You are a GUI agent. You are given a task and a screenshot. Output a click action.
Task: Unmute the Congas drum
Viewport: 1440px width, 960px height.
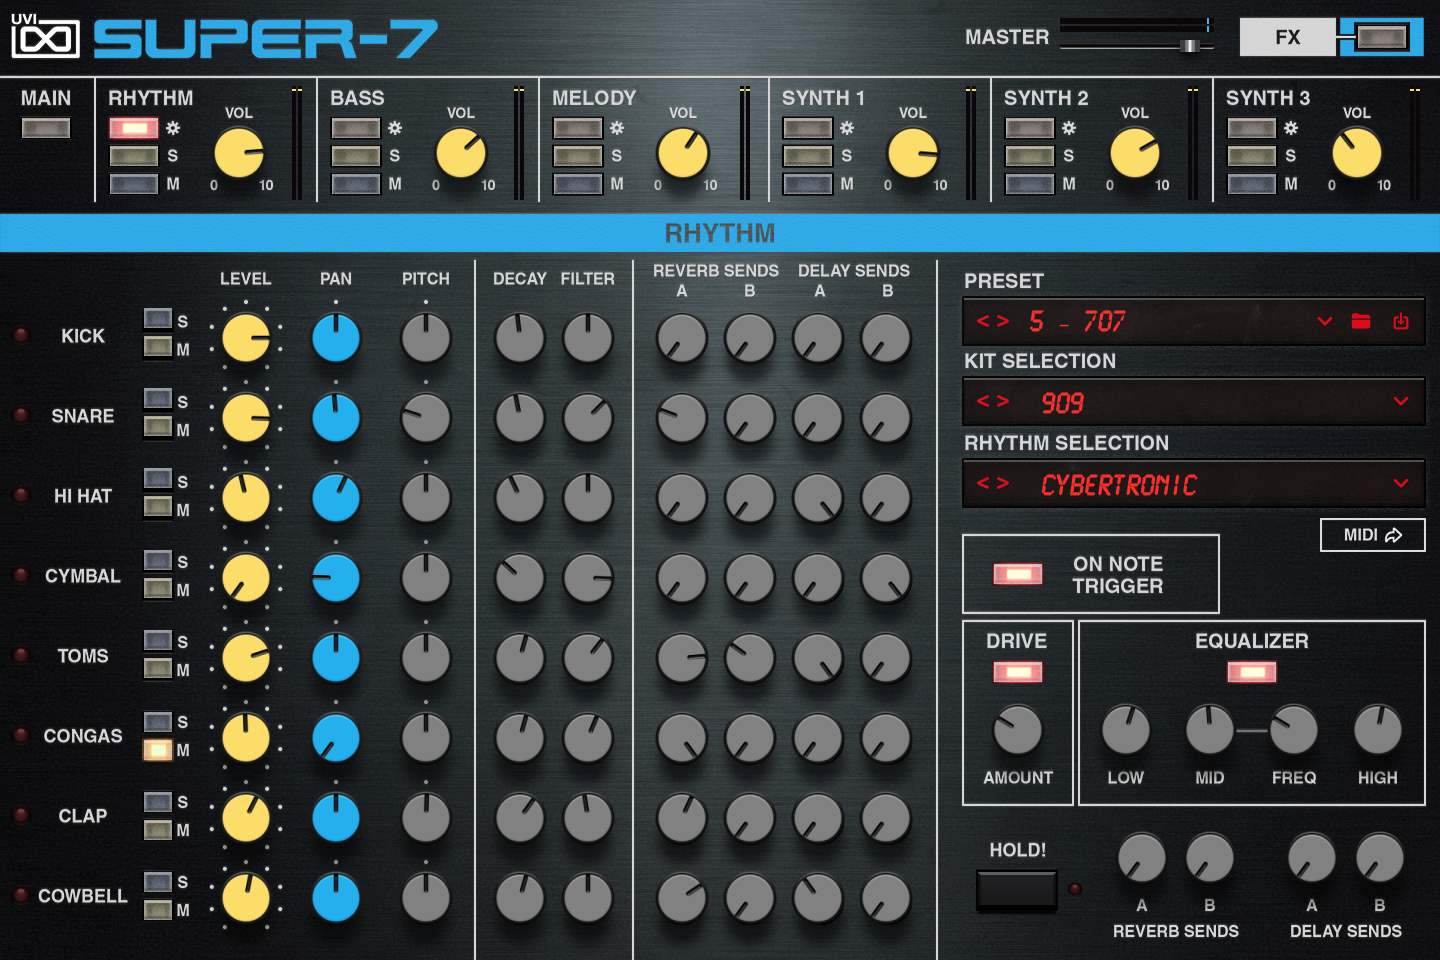(158, 749)
